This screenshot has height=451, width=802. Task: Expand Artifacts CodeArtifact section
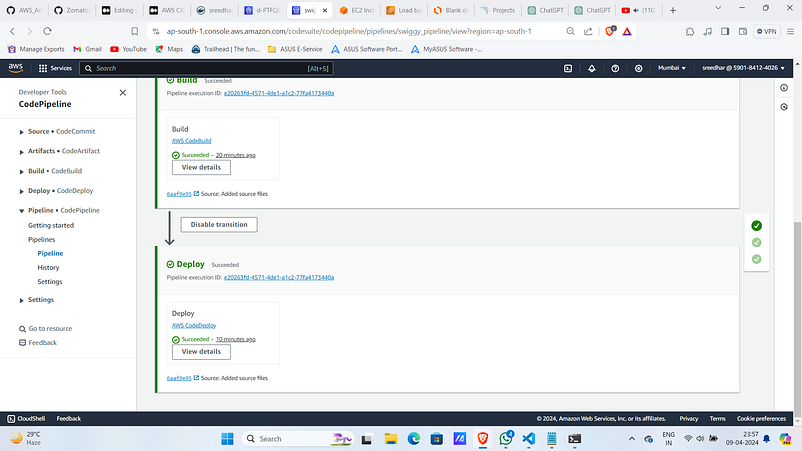coord(21,151)
